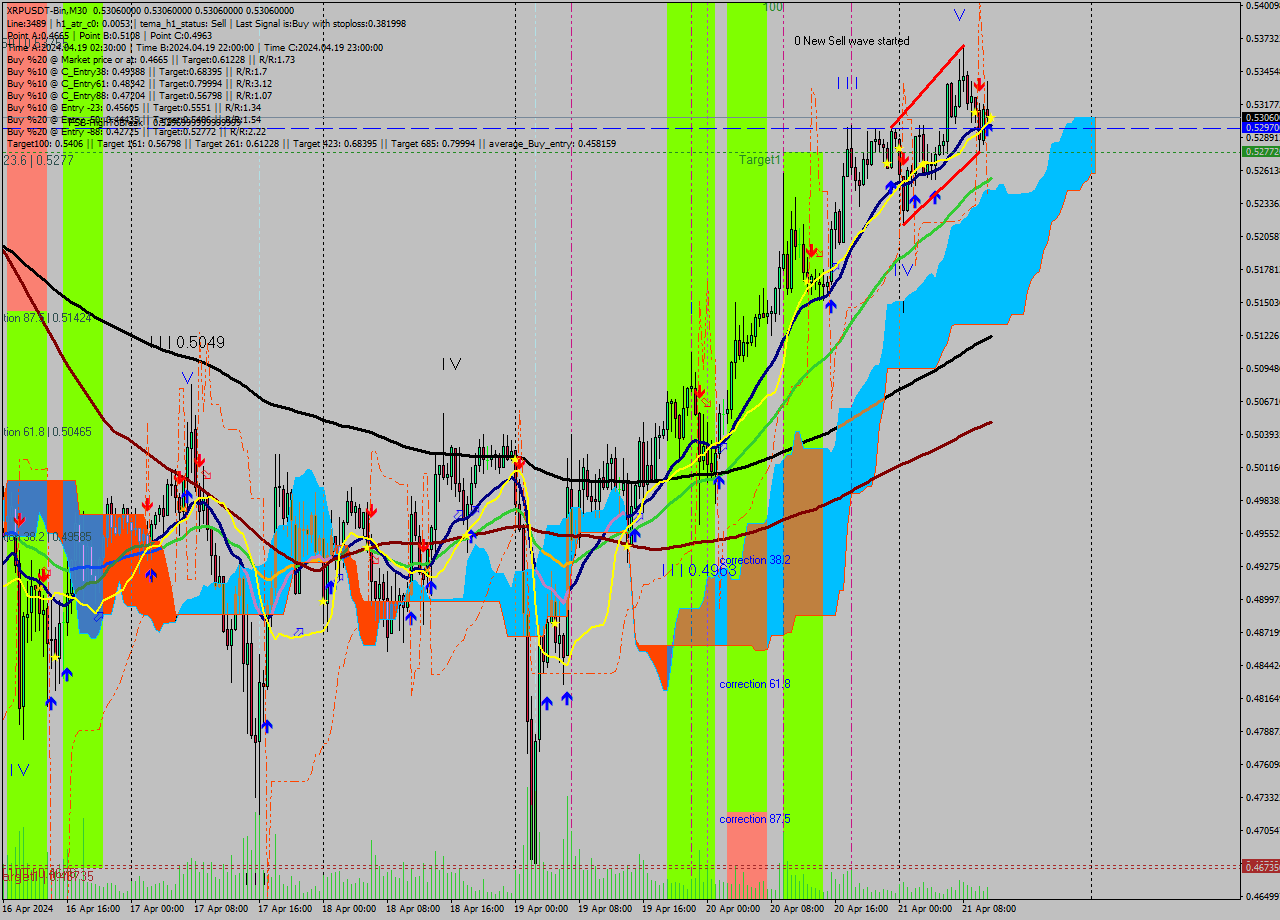1280x920 pixels.
Task: Click the blue 'correction 61.8' label
Action: (x=755, y=684)
